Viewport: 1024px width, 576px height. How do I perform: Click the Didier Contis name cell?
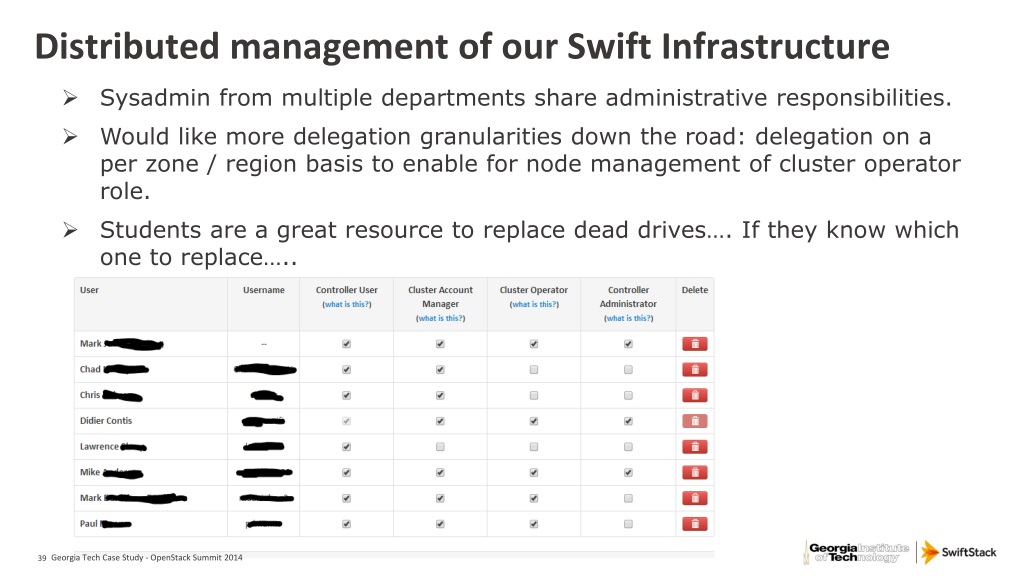[x=106, y=421]
